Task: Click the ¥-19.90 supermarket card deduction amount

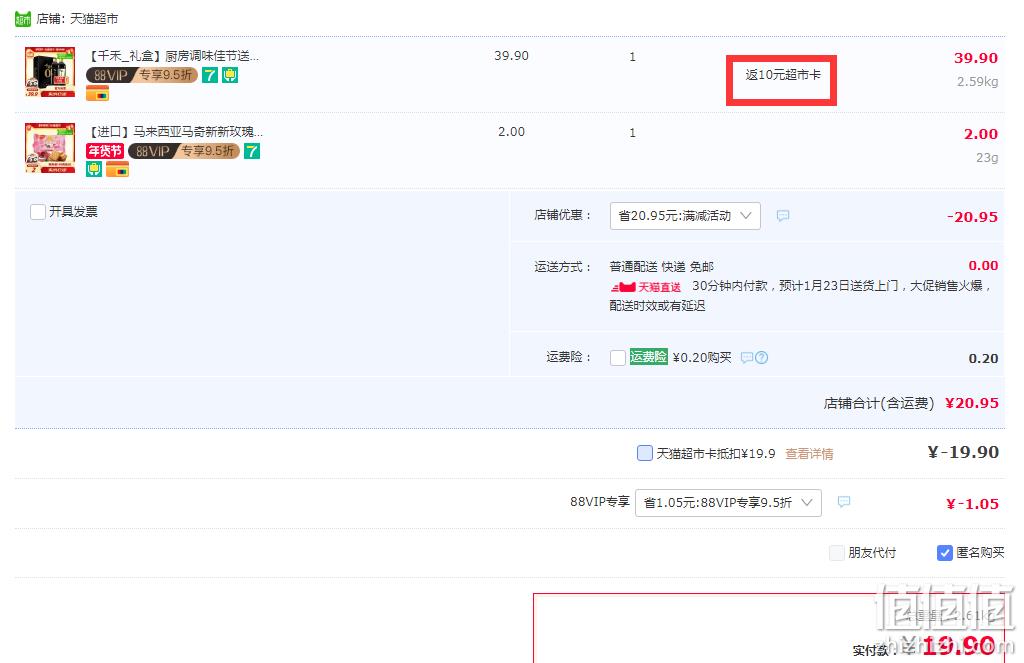Action: click(963, 452)
